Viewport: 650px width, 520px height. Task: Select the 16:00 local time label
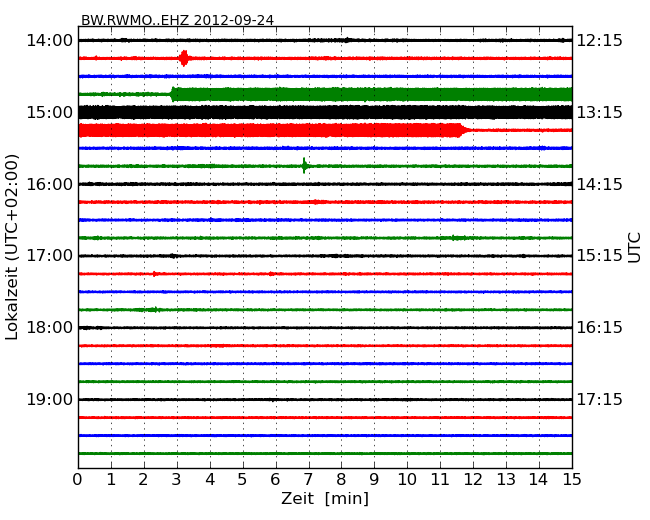(49, 184)
